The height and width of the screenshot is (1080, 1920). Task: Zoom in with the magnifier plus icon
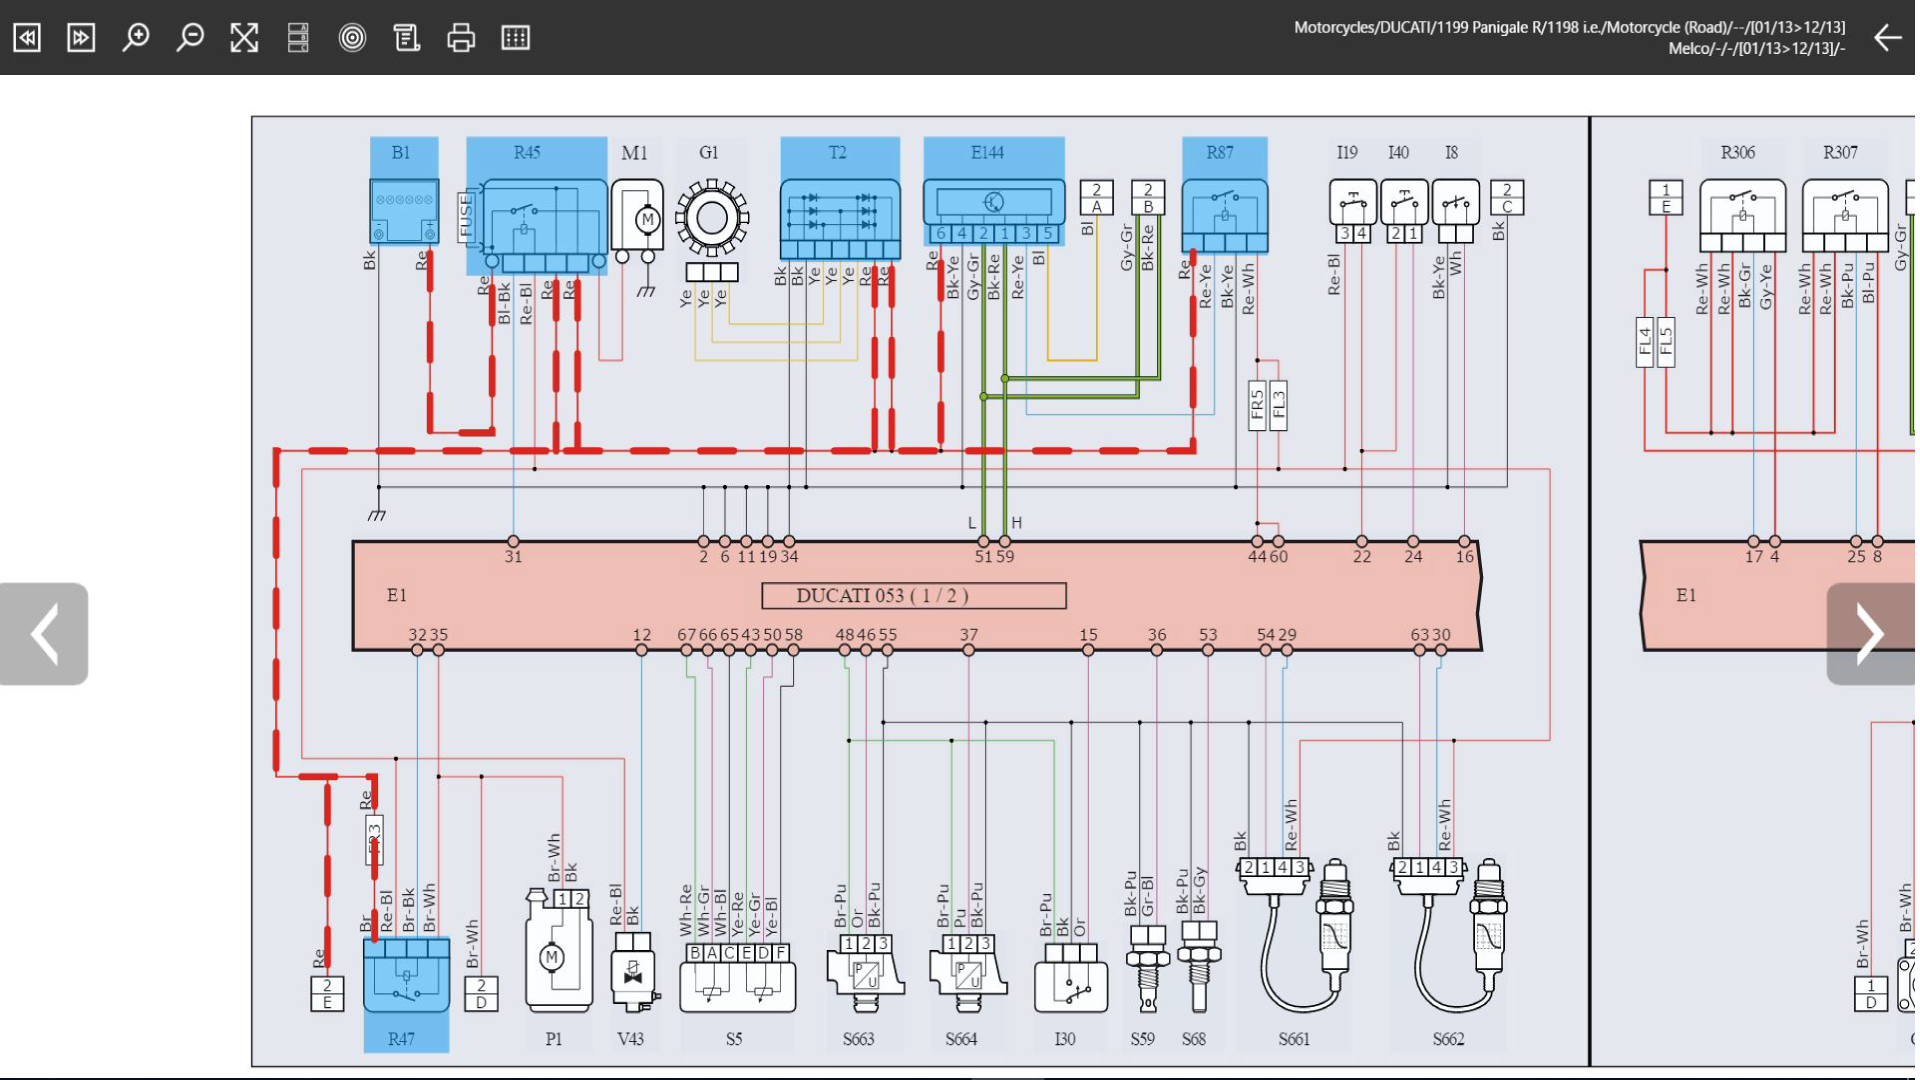click(x=136, y=38)
